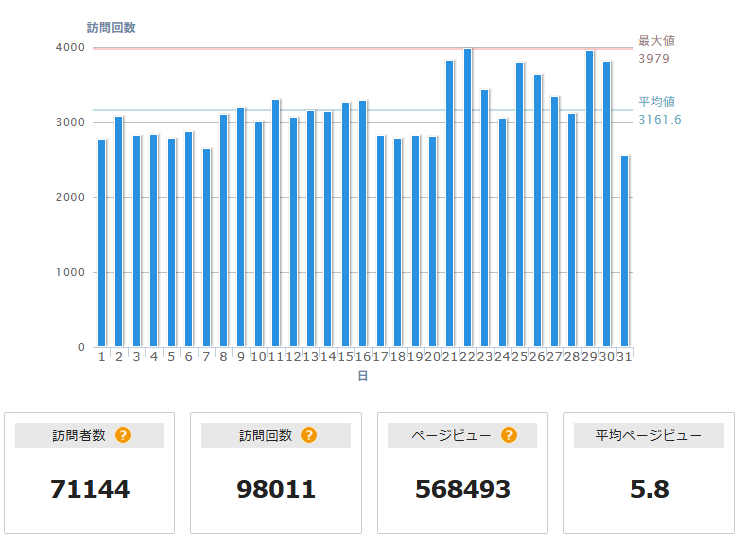Click the 平均値 3161.6 label
Image resolution: width=739 pixels, height=536 pixels.
pos(659,110)
